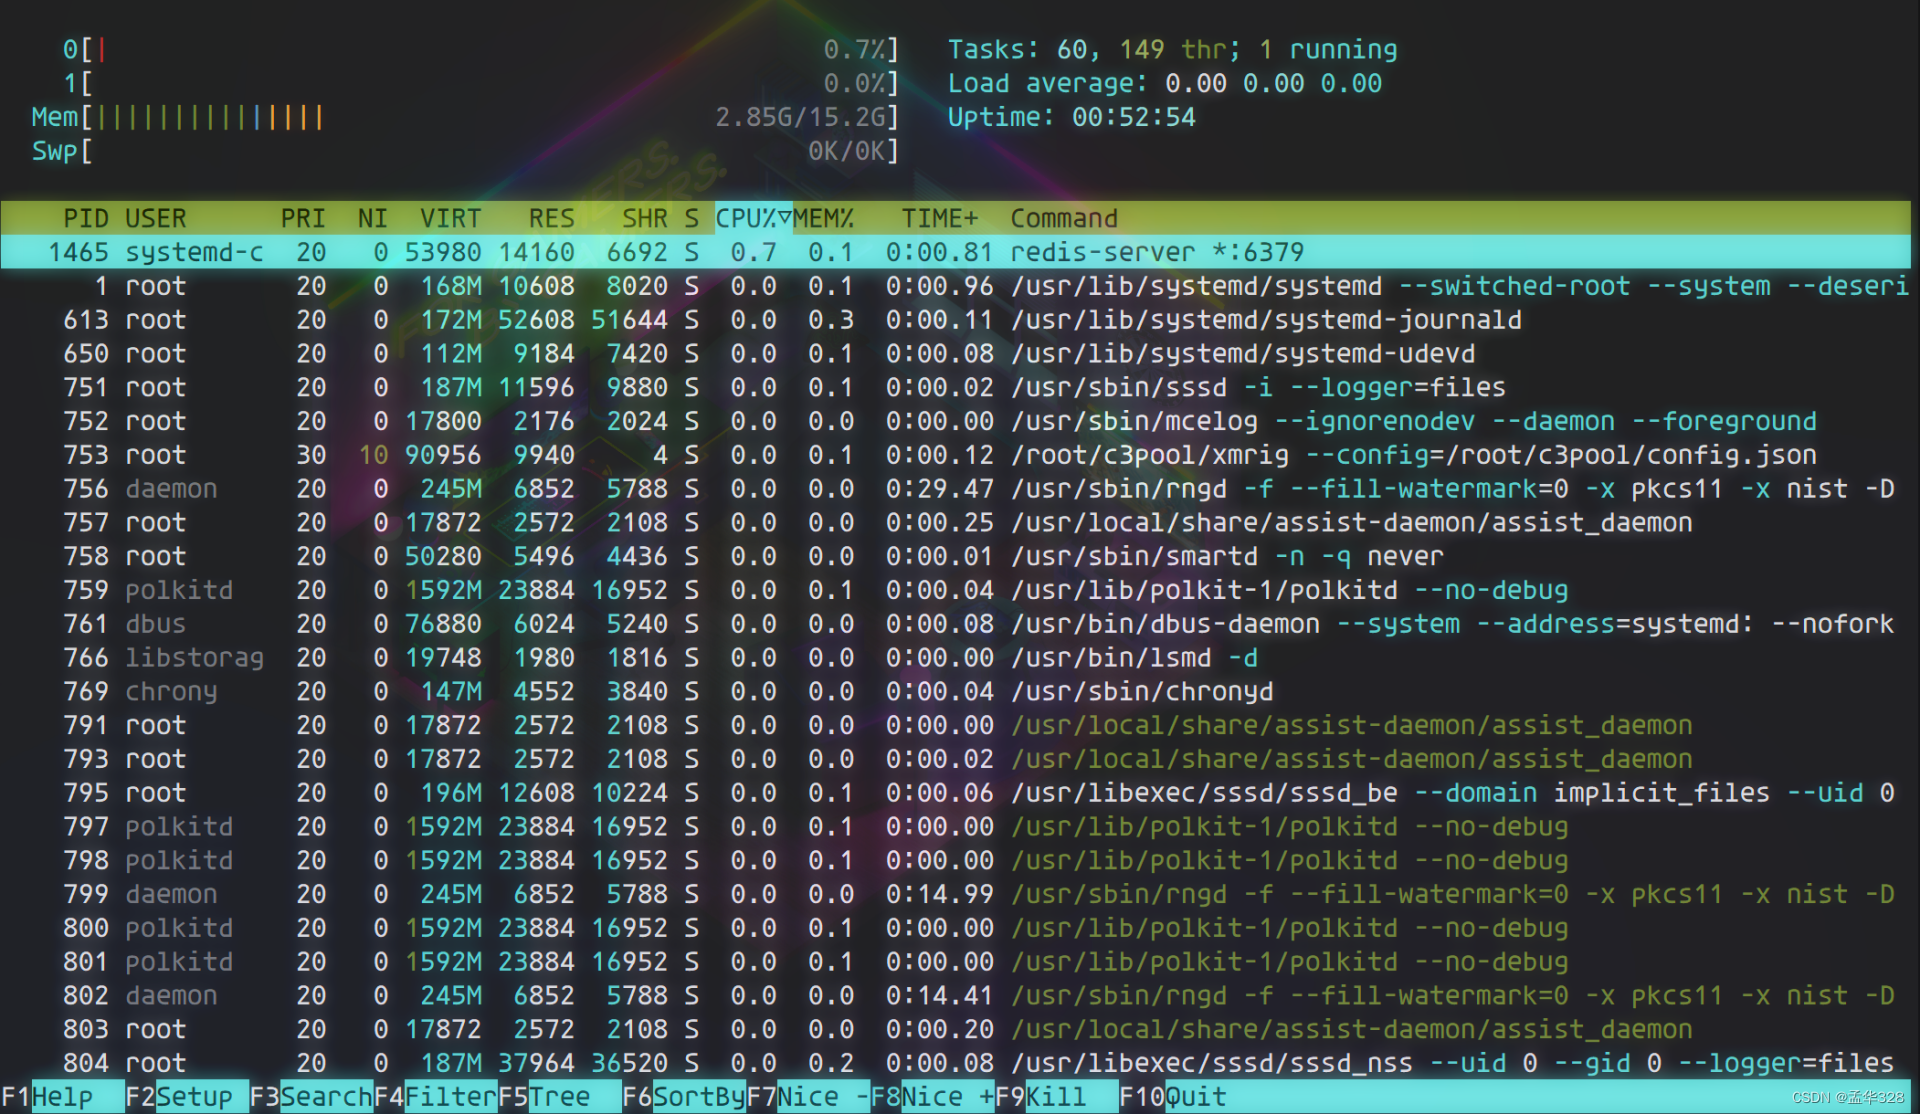The image size is (1920, 1114).
Task: Click the Mem usage meter bar
Action: [200, 117]
